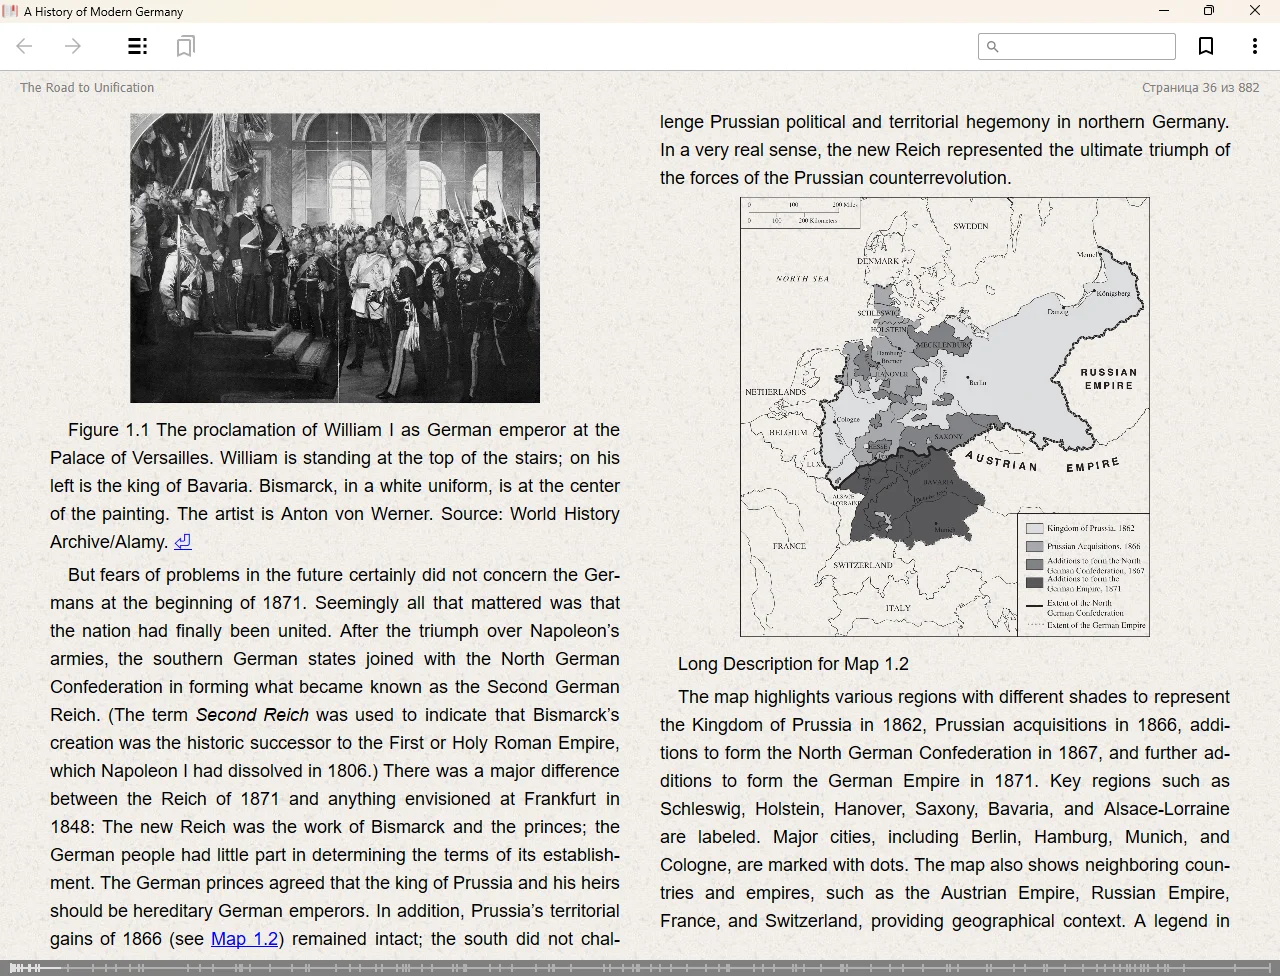Screen dimensions: 1280x976
Task: Click the reading progress bar at bottom
Action: pyautogui.click(x=640, y=968)
